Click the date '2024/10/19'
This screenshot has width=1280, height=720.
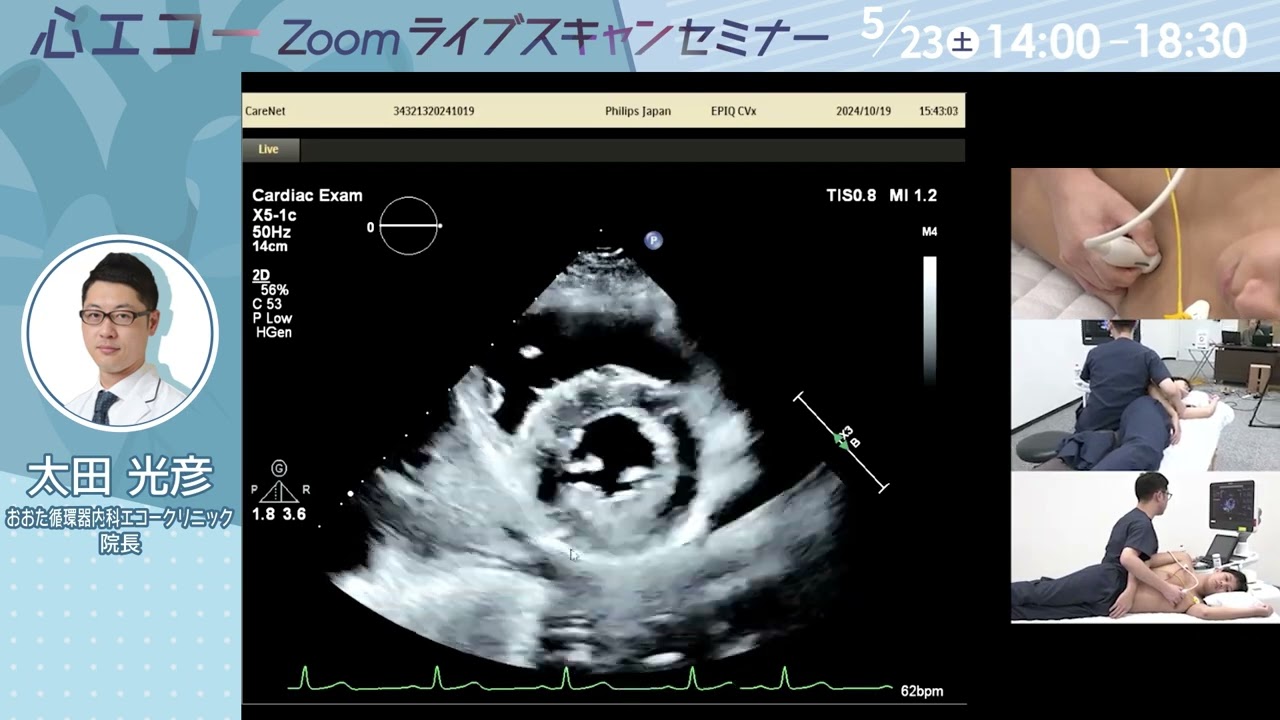click(x=863, y=111)
